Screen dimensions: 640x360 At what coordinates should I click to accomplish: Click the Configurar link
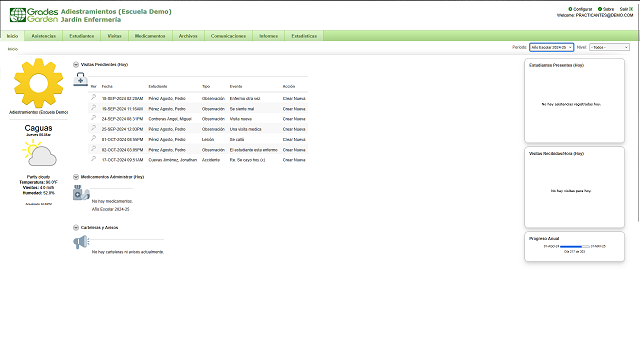[582, 9]
